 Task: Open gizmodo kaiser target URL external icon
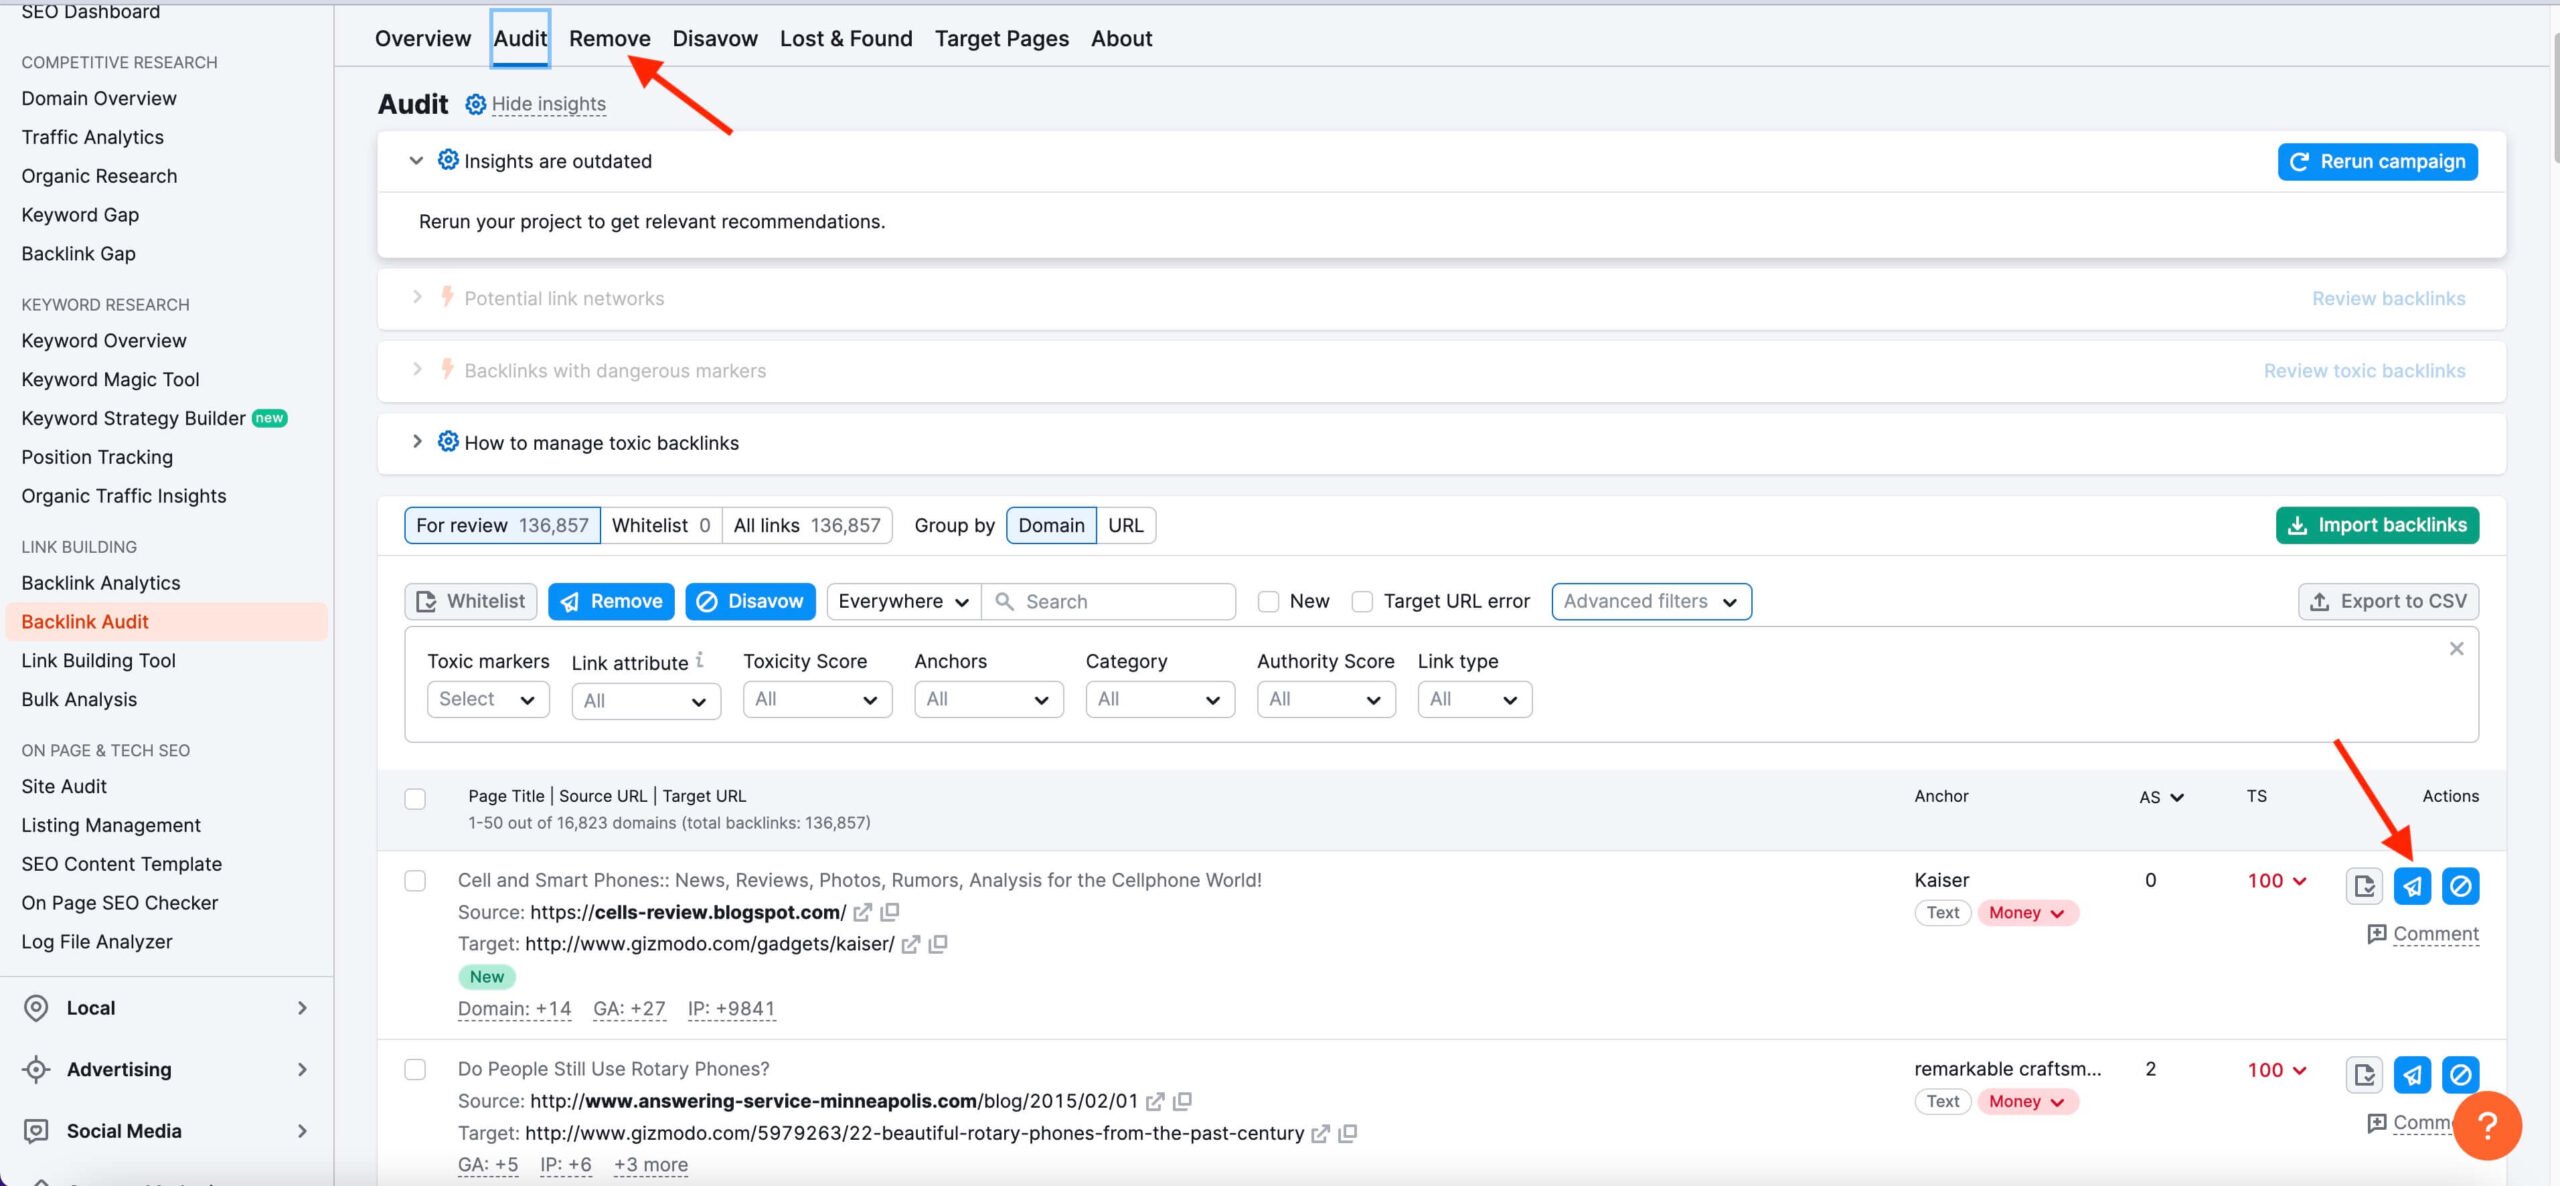pyautogui.click(x=910, y=944)
